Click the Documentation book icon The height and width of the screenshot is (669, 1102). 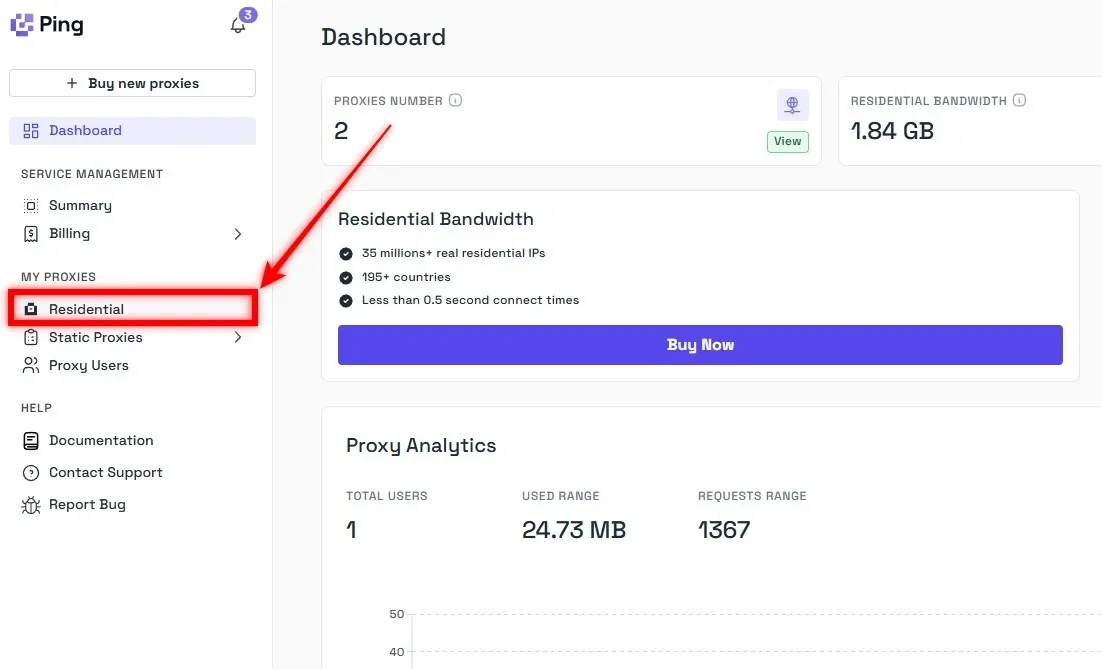31,441
